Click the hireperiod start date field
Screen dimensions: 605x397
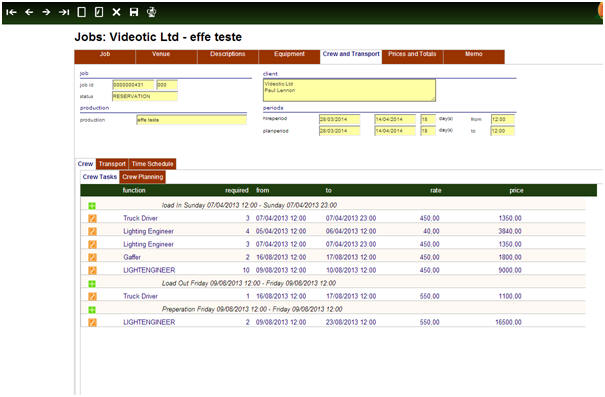tap(340, 119)
